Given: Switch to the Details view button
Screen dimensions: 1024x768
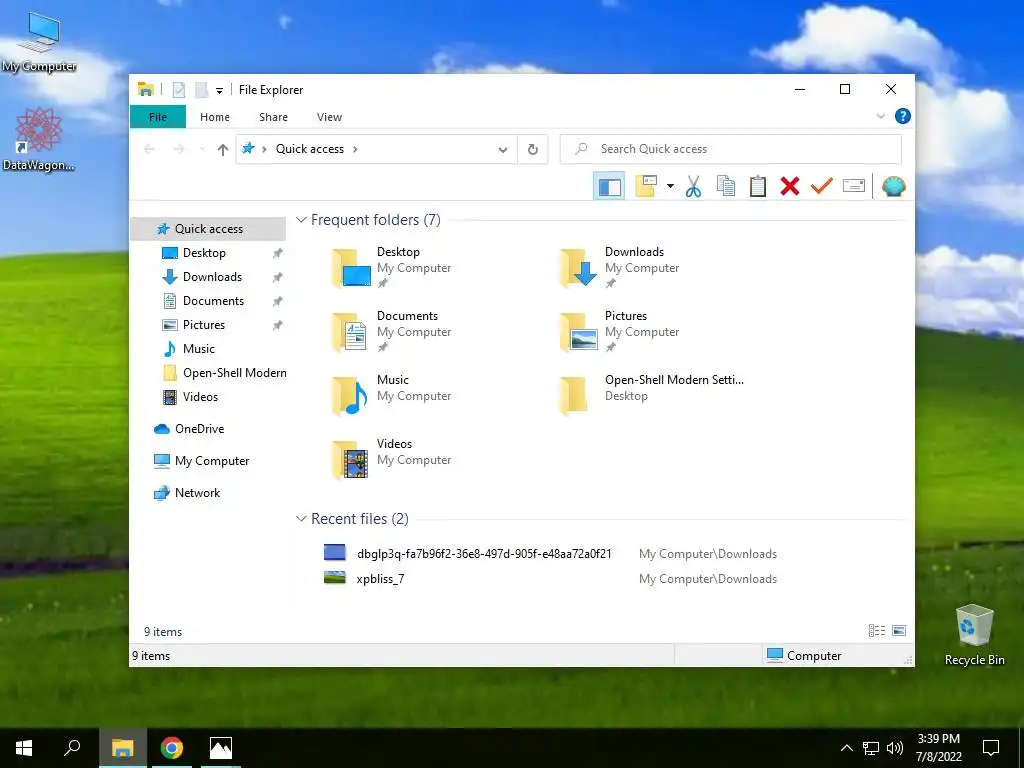Looking at the screenshot, I should pos(877,631).
